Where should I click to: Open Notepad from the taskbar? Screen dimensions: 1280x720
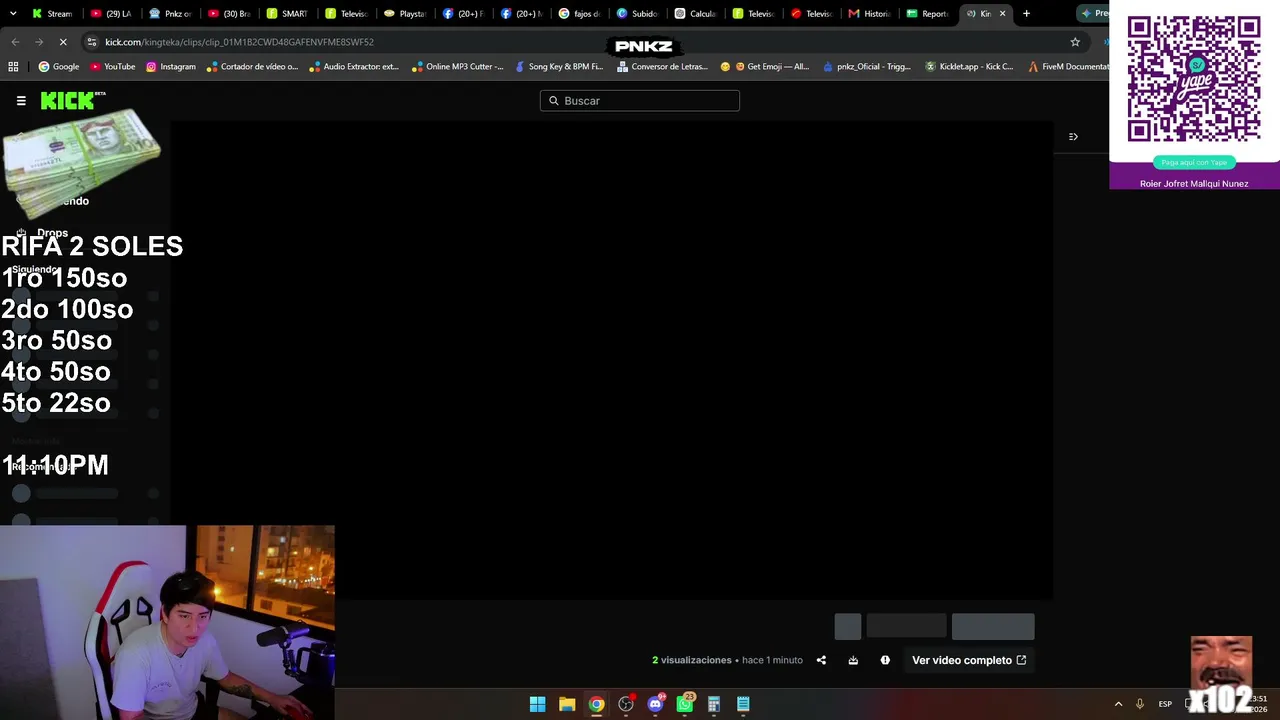[743, 704]
